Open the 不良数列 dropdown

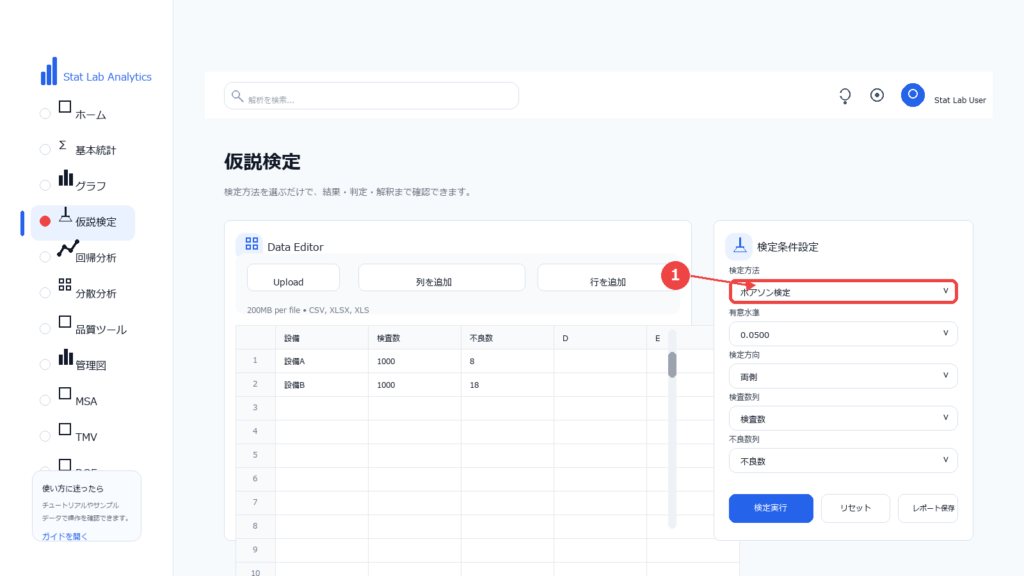[x=843, y=460]
